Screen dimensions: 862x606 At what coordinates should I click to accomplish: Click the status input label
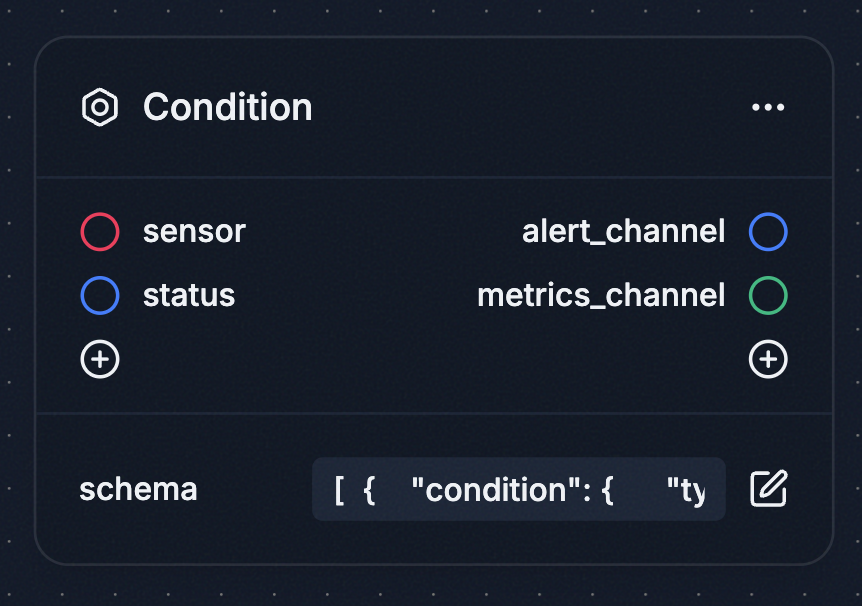(x=189, y=295)
